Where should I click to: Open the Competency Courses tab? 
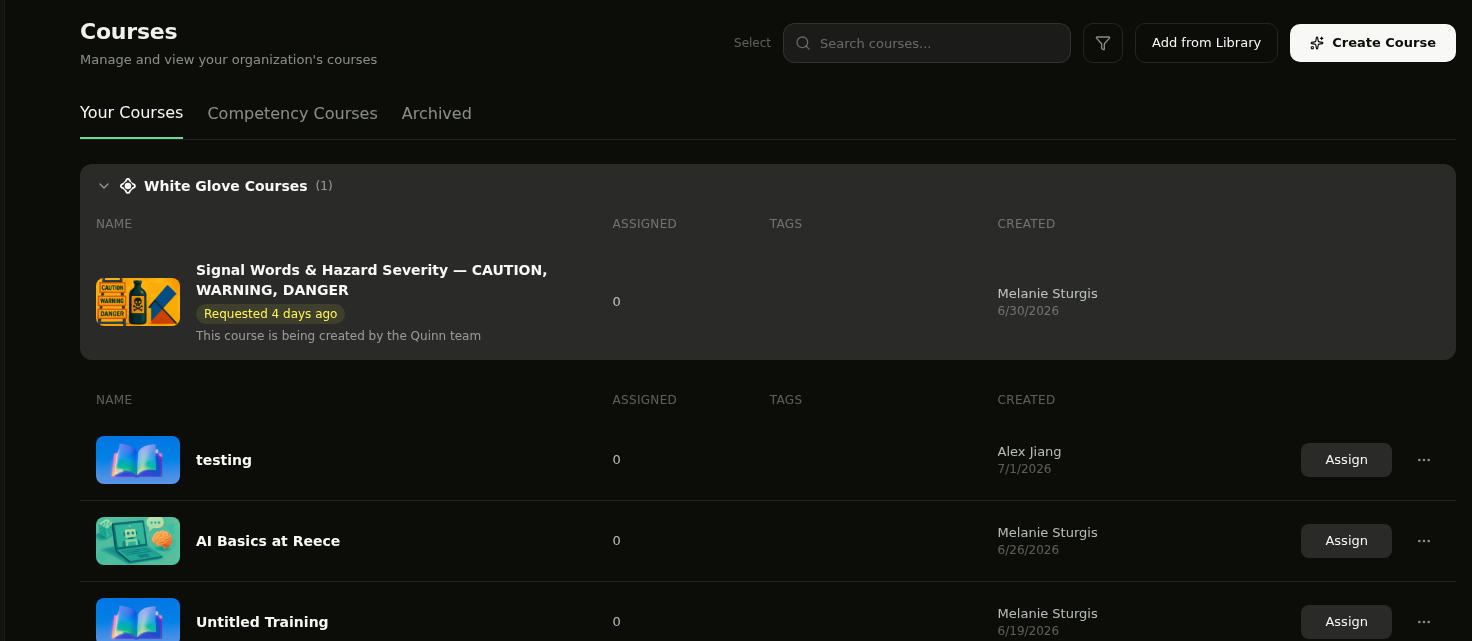[293, 114]
